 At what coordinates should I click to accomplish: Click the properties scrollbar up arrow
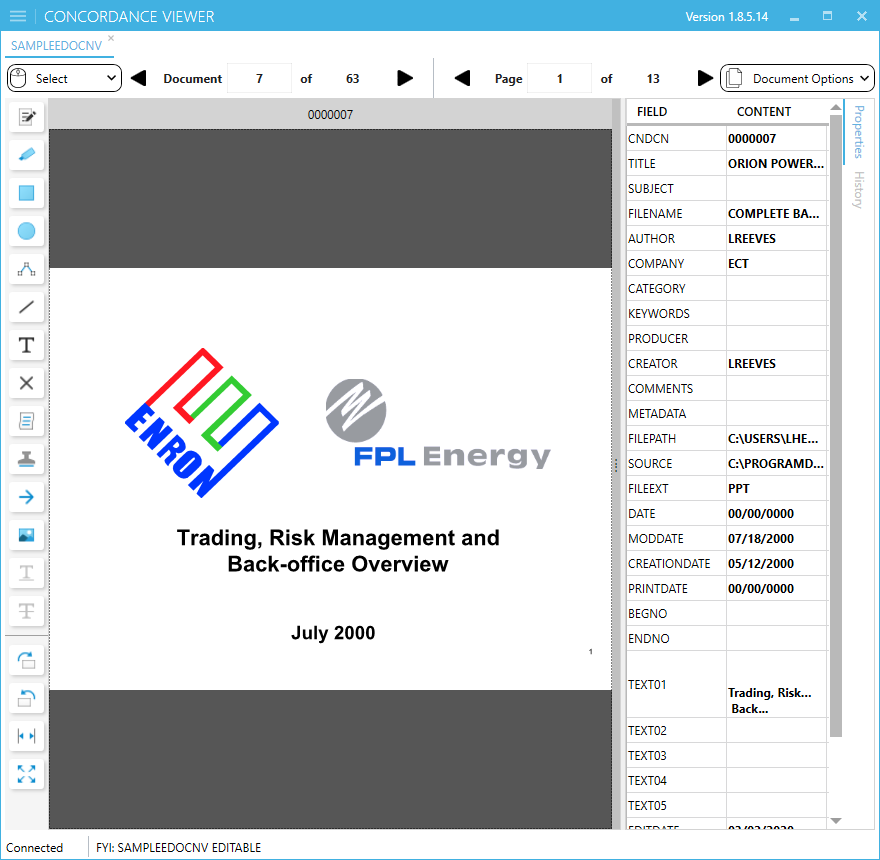(836, 107)
